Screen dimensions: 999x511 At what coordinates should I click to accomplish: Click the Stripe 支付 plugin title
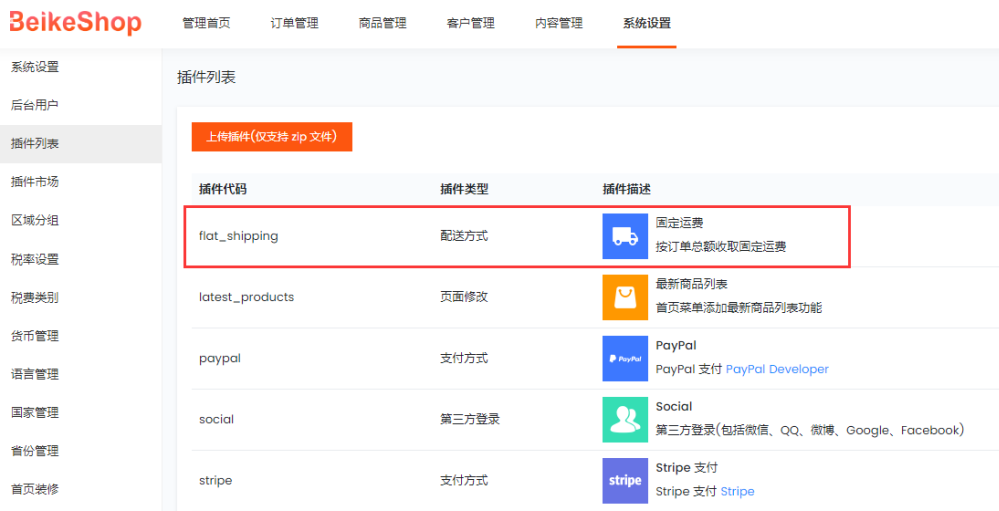point(687,468)
